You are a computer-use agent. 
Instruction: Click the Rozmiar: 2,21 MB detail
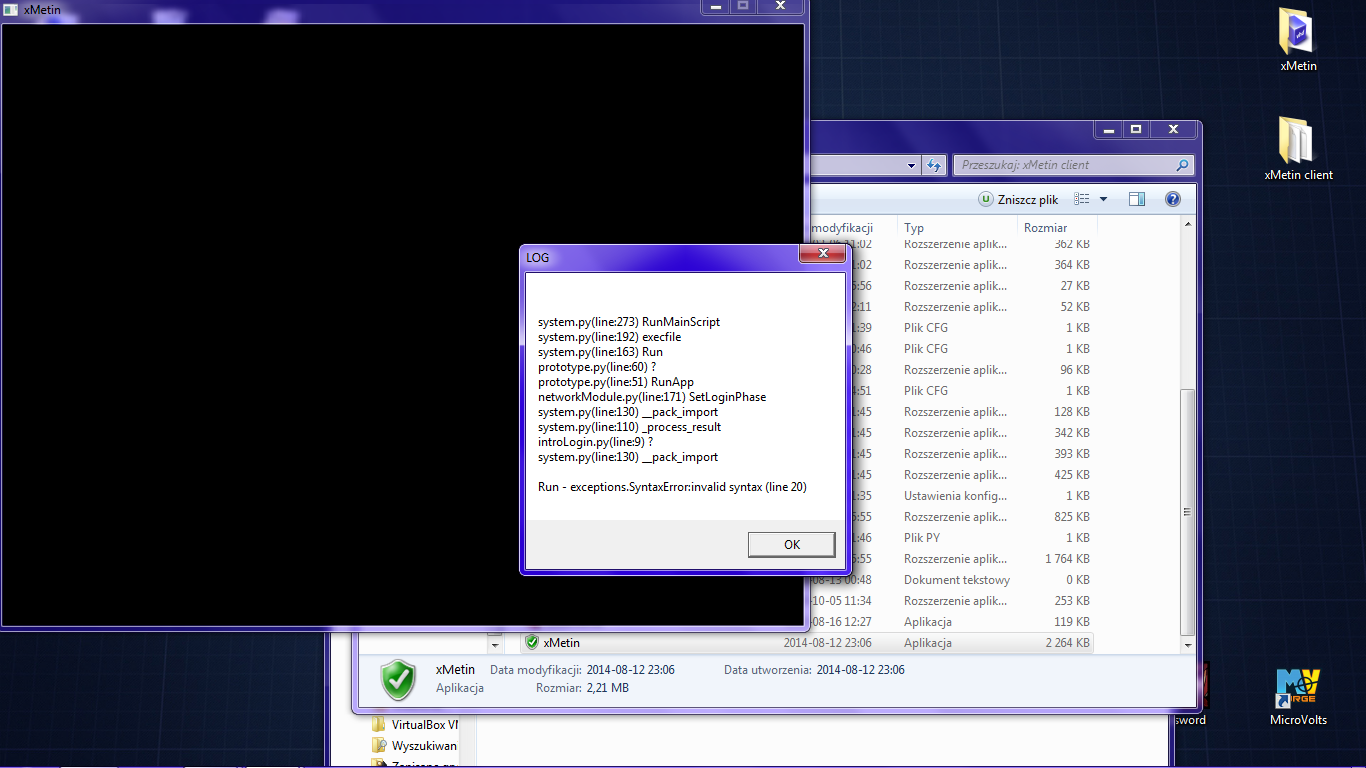pyautogui.click(x=582, y=688)
